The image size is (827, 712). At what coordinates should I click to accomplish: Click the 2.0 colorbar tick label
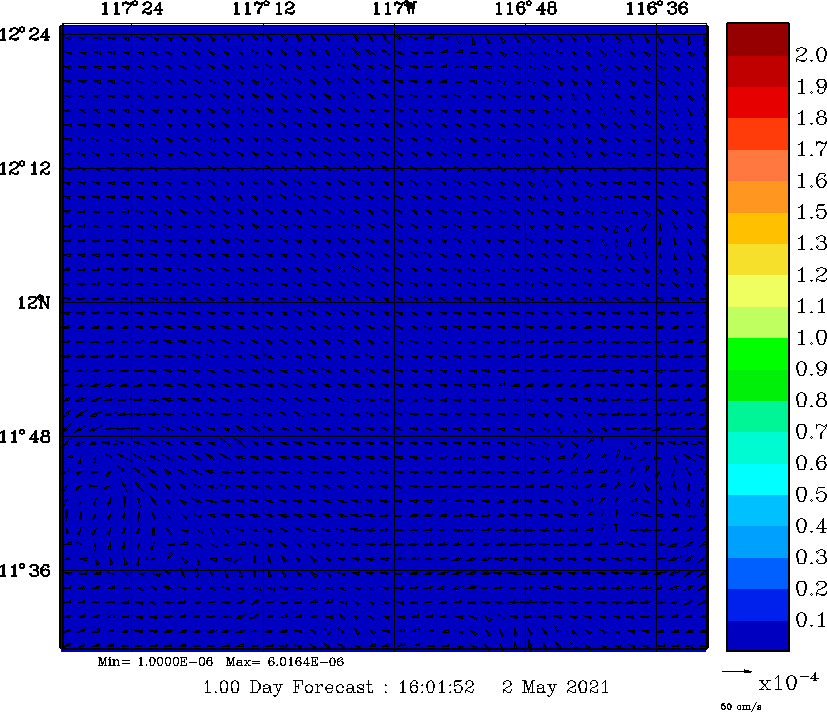(811, 55)
